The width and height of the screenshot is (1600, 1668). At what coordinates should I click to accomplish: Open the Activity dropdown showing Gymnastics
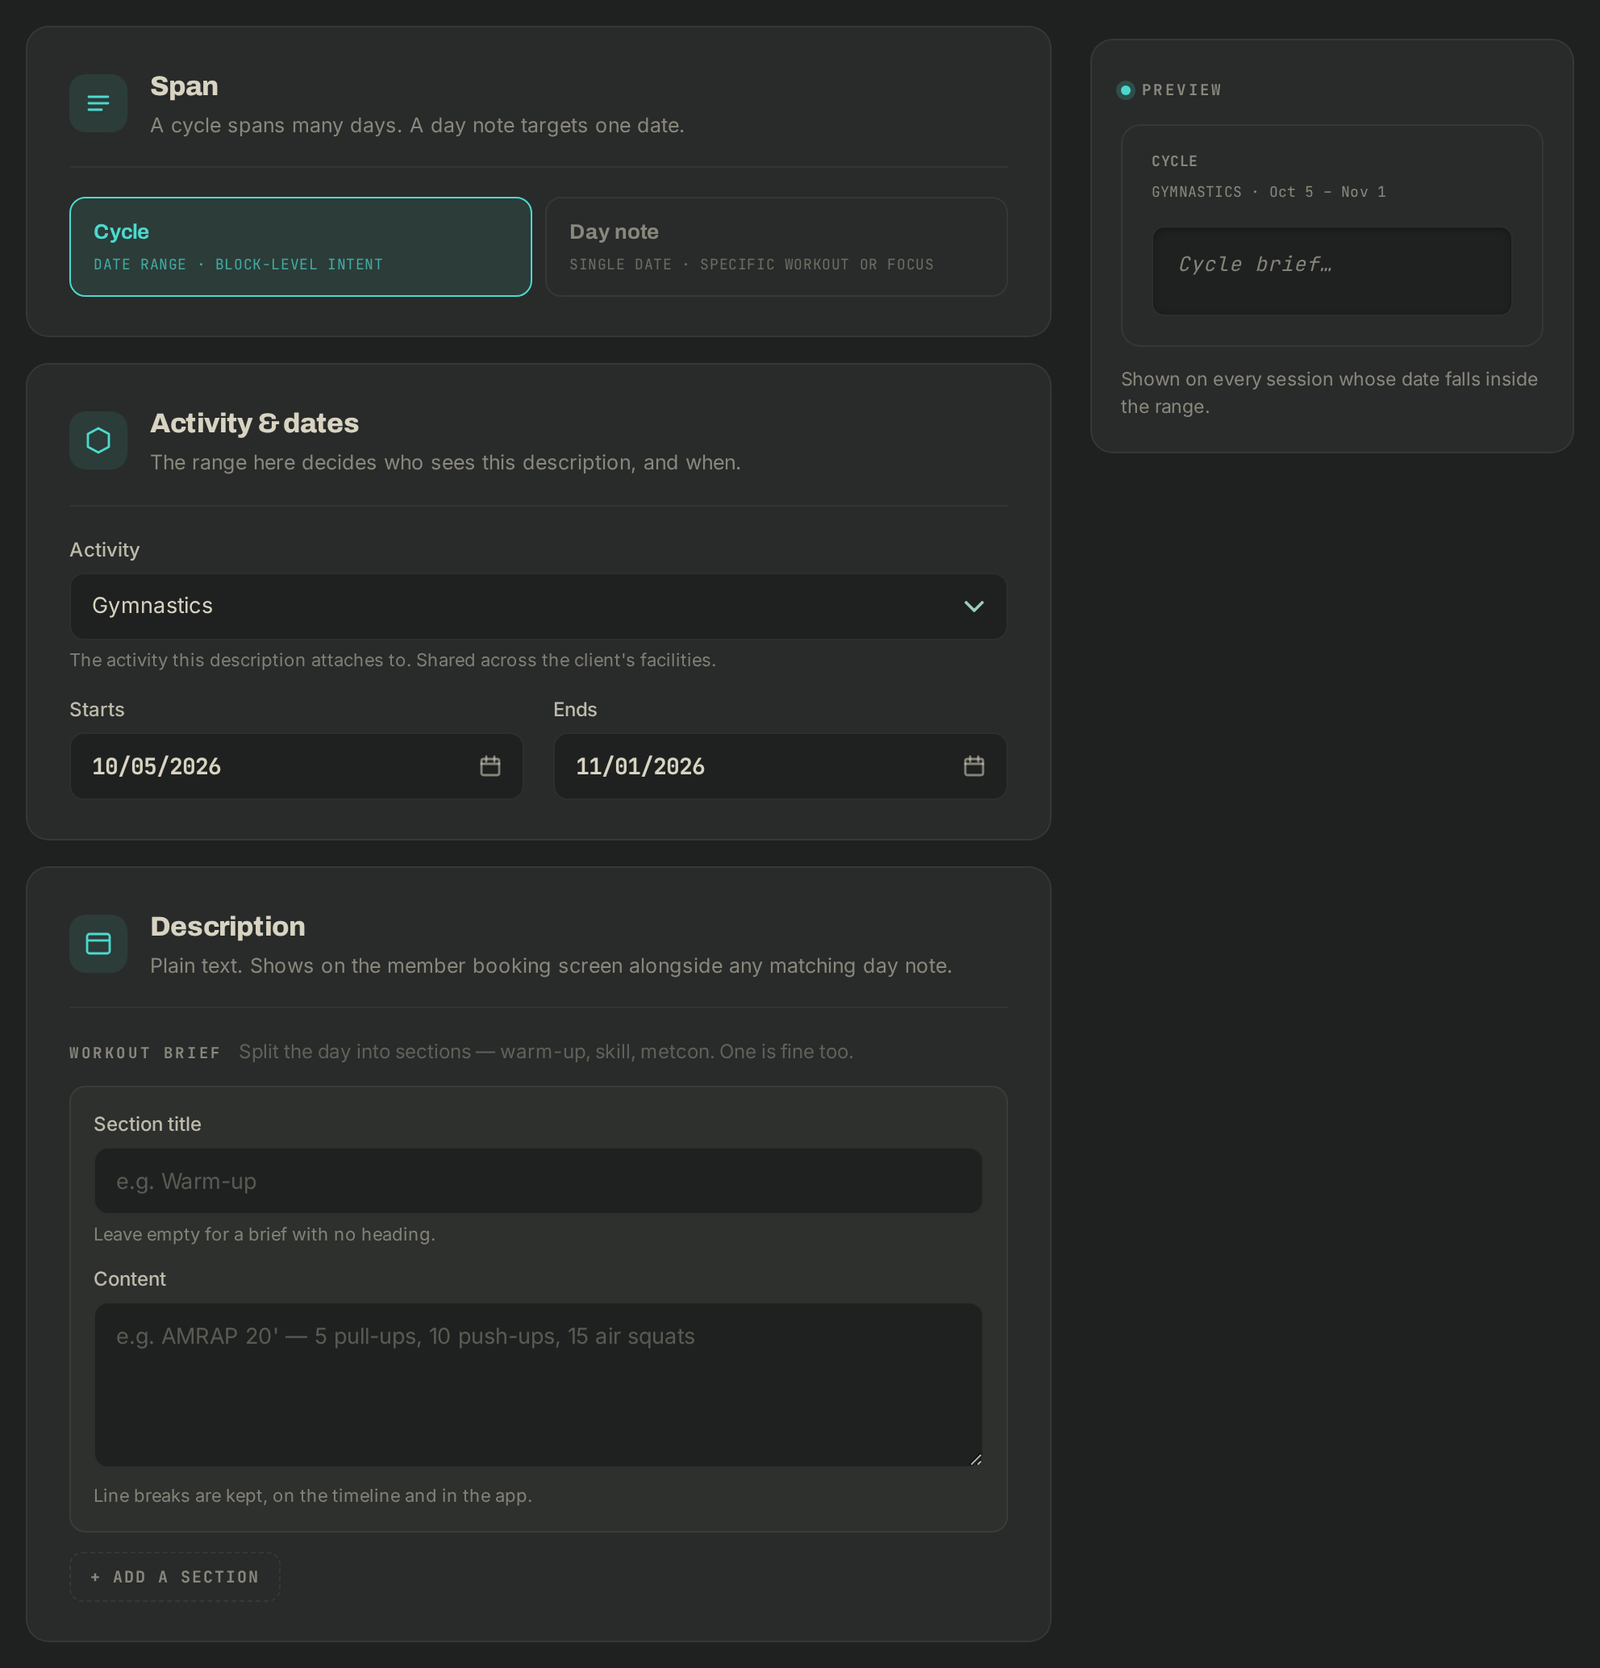pos(538,606)
